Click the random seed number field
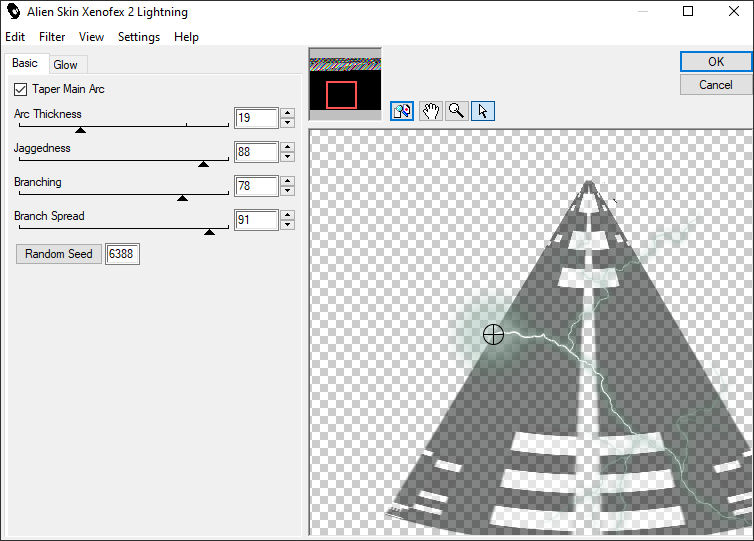This screenshot has width=754, height=541. point(122,254)
